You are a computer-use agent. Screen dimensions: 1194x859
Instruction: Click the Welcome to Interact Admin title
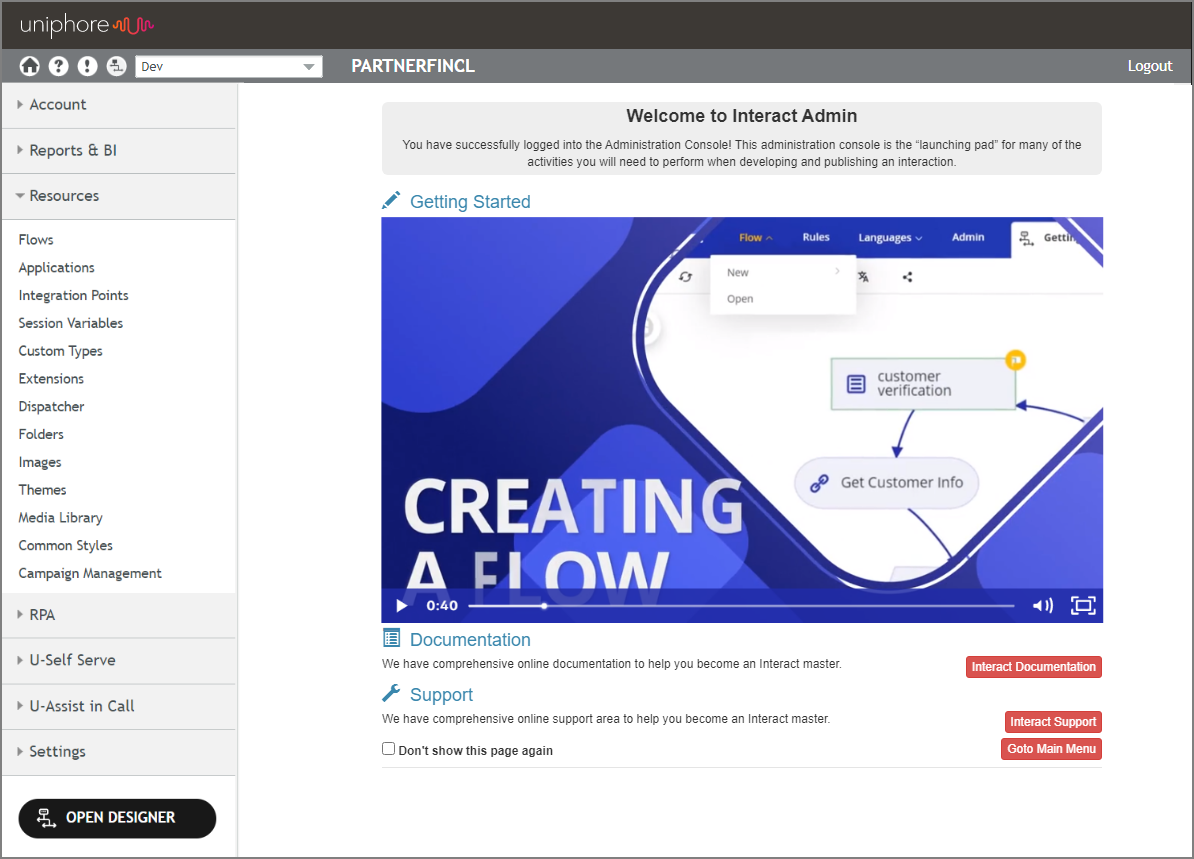[x=742, y=116]
